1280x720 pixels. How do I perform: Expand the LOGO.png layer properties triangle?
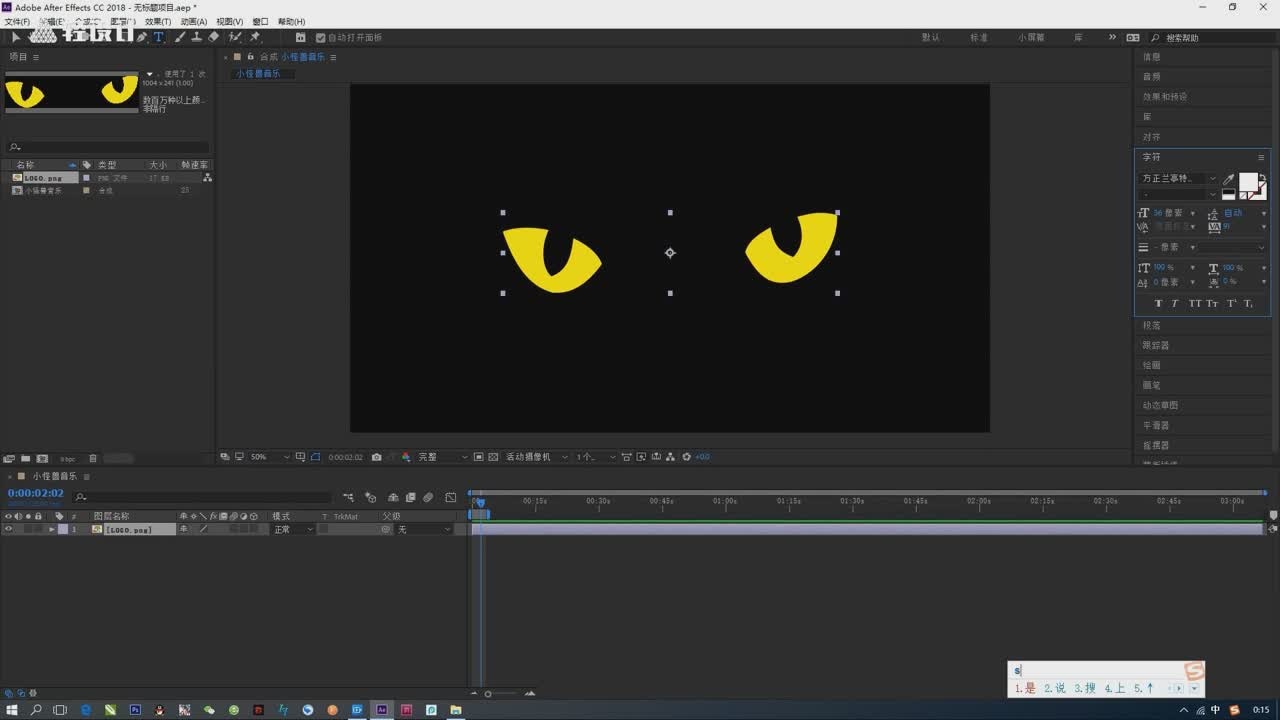point(51,529)
